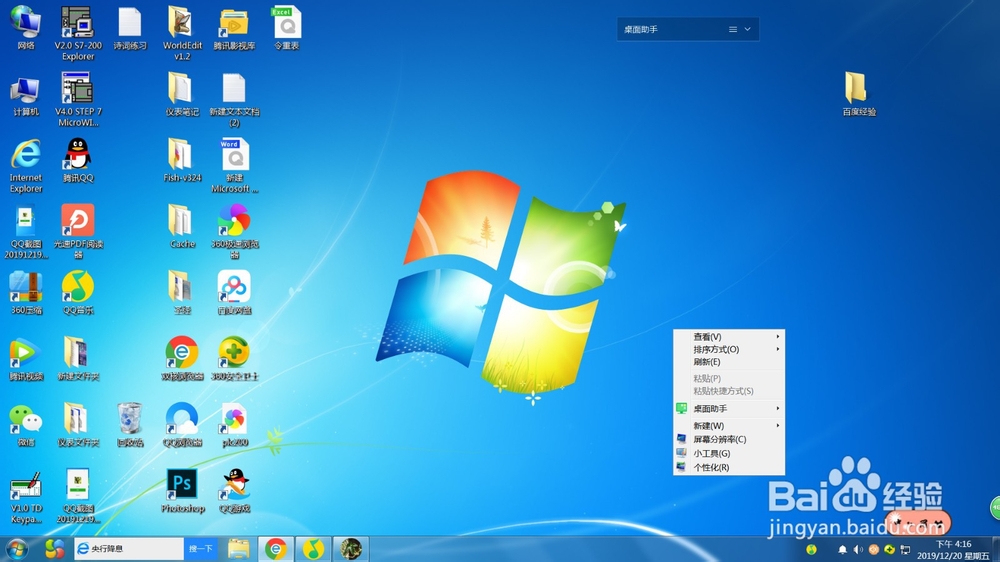Expand the 排序方式(O) submenu

click(729, 350)
